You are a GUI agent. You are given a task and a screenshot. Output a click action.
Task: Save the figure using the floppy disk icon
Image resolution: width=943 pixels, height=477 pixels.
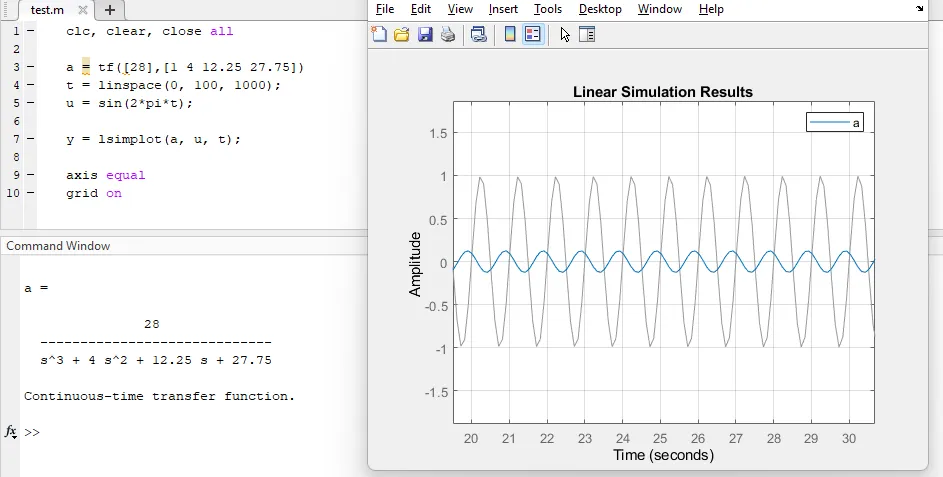click(425, 35)
